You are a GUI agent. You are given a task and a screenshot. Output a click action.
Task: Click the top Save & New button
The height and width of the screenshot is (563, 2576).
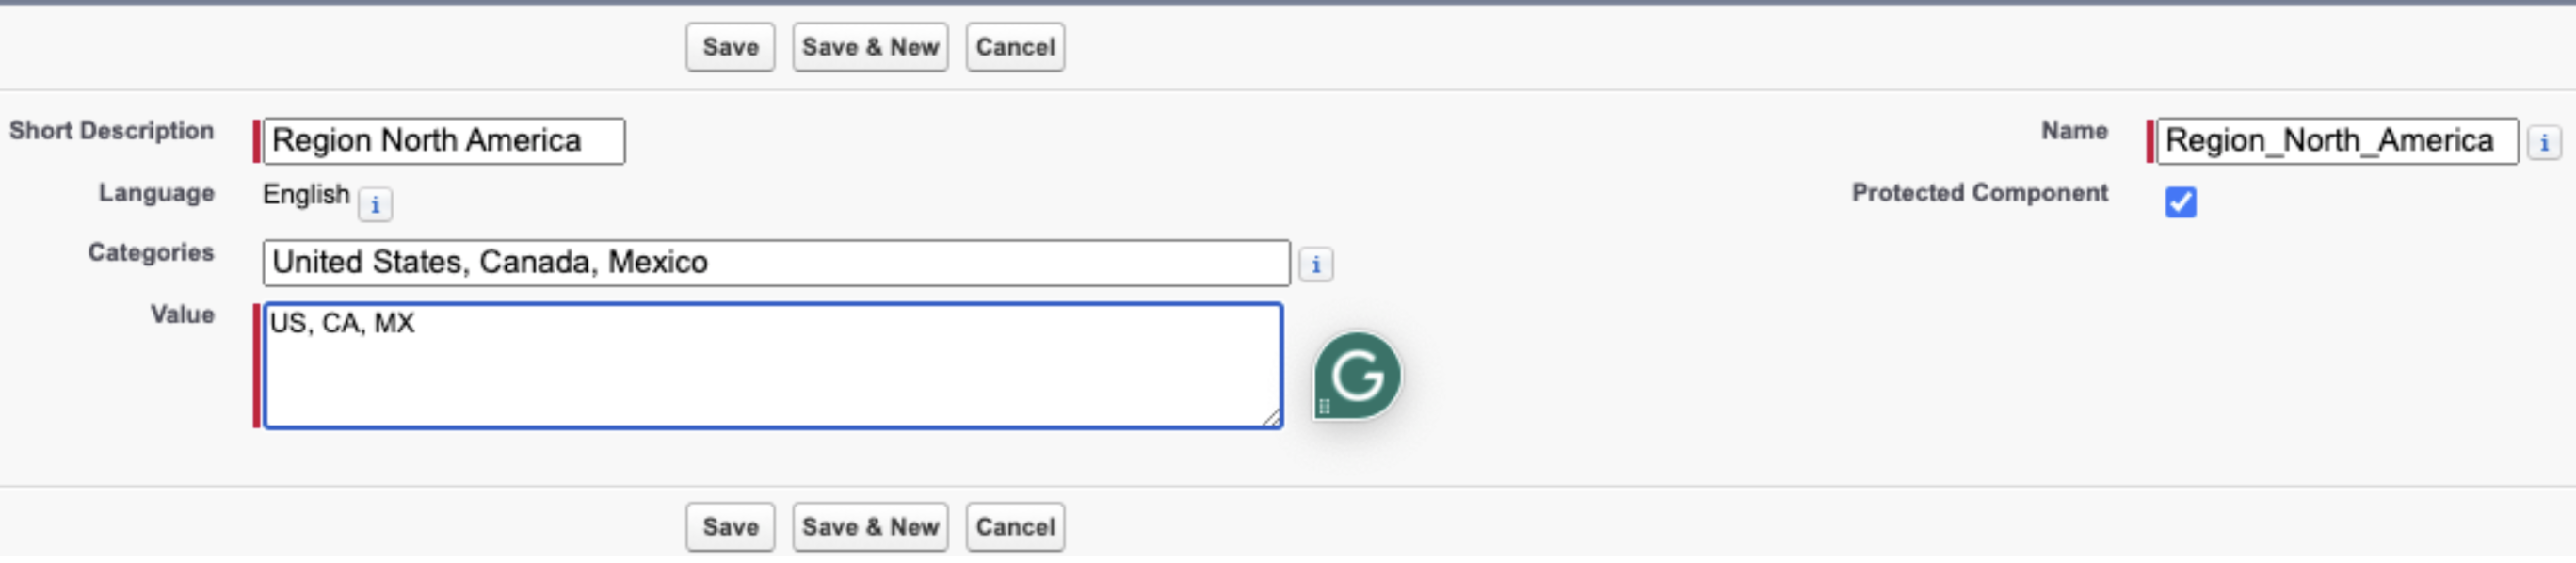point(870,47)
